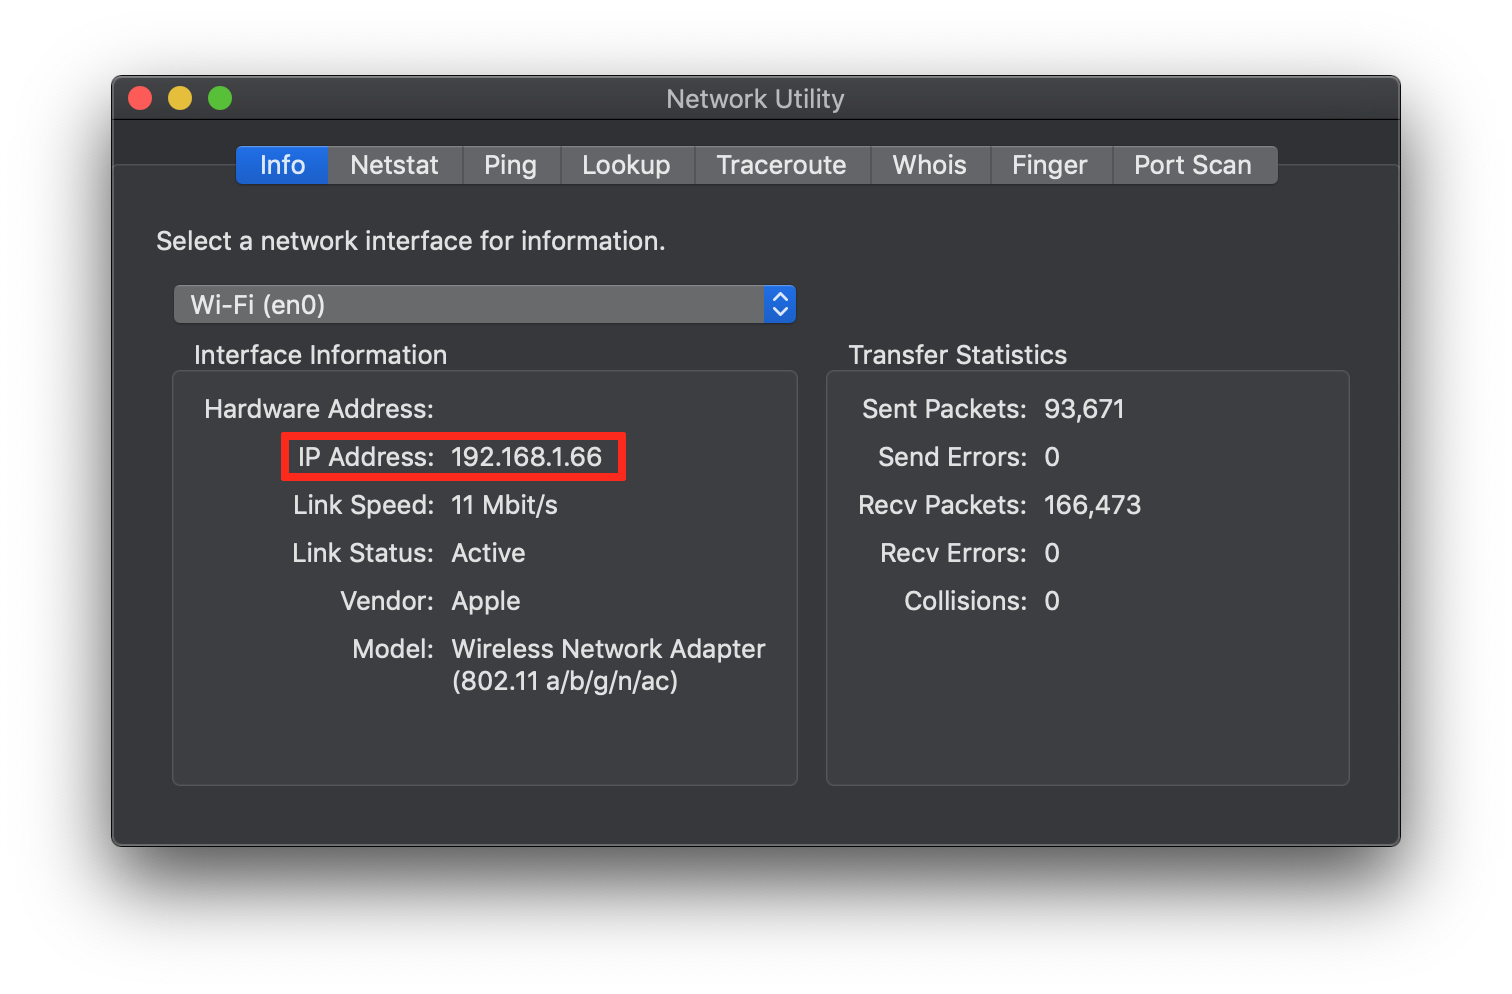The image size is (1512, 994).
Task: Click the blue dropdown chevron control
Action: click(x=779, y=304)
